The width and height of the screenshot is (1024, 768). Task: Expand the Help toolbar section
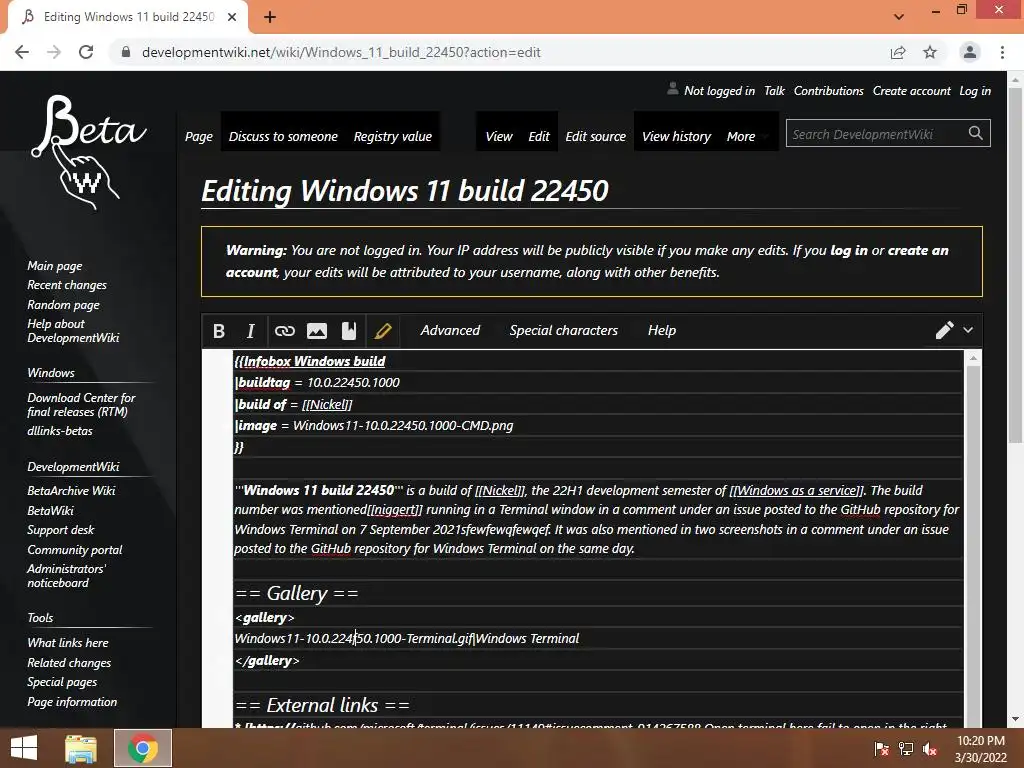coord(662,330)
